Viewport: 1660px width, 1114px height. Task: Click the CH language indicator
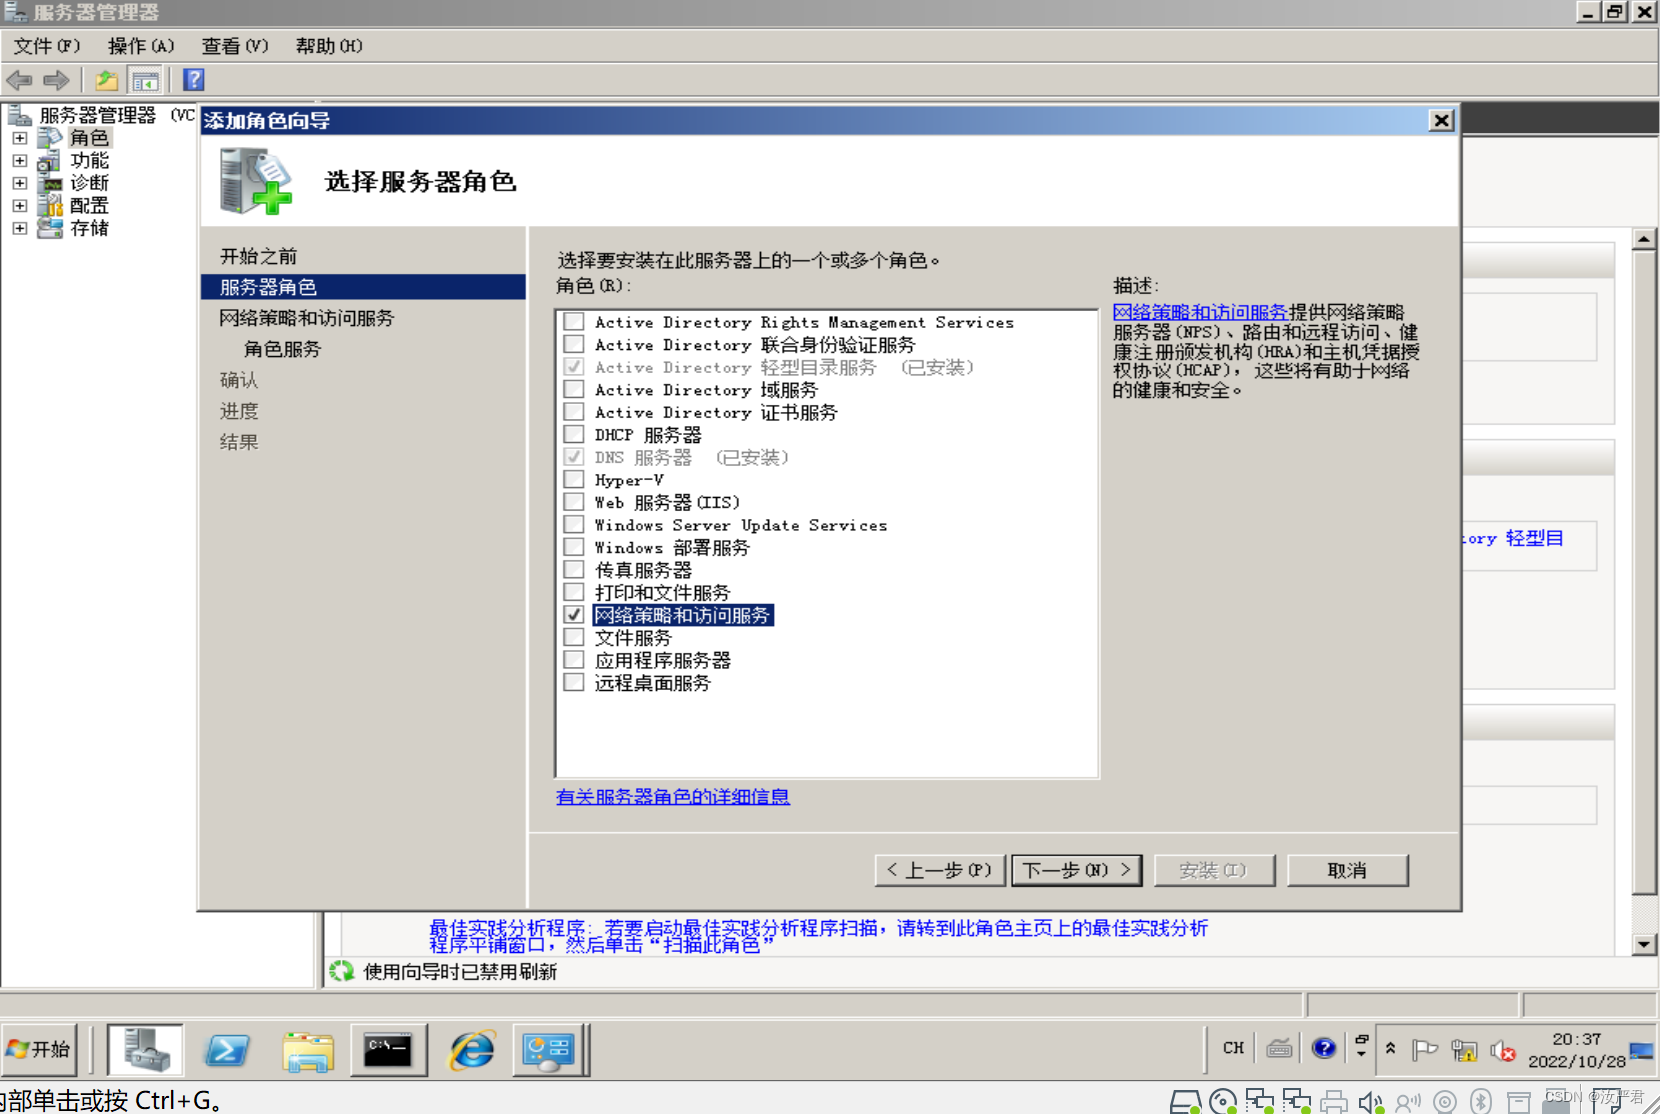click(1234, 1048)
